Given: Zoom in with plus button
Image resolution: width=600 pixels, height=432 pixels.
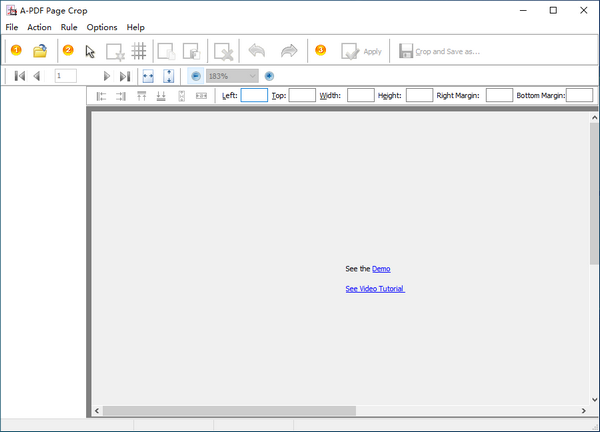Looking at the screenshot, I should [x=269, y=76].
